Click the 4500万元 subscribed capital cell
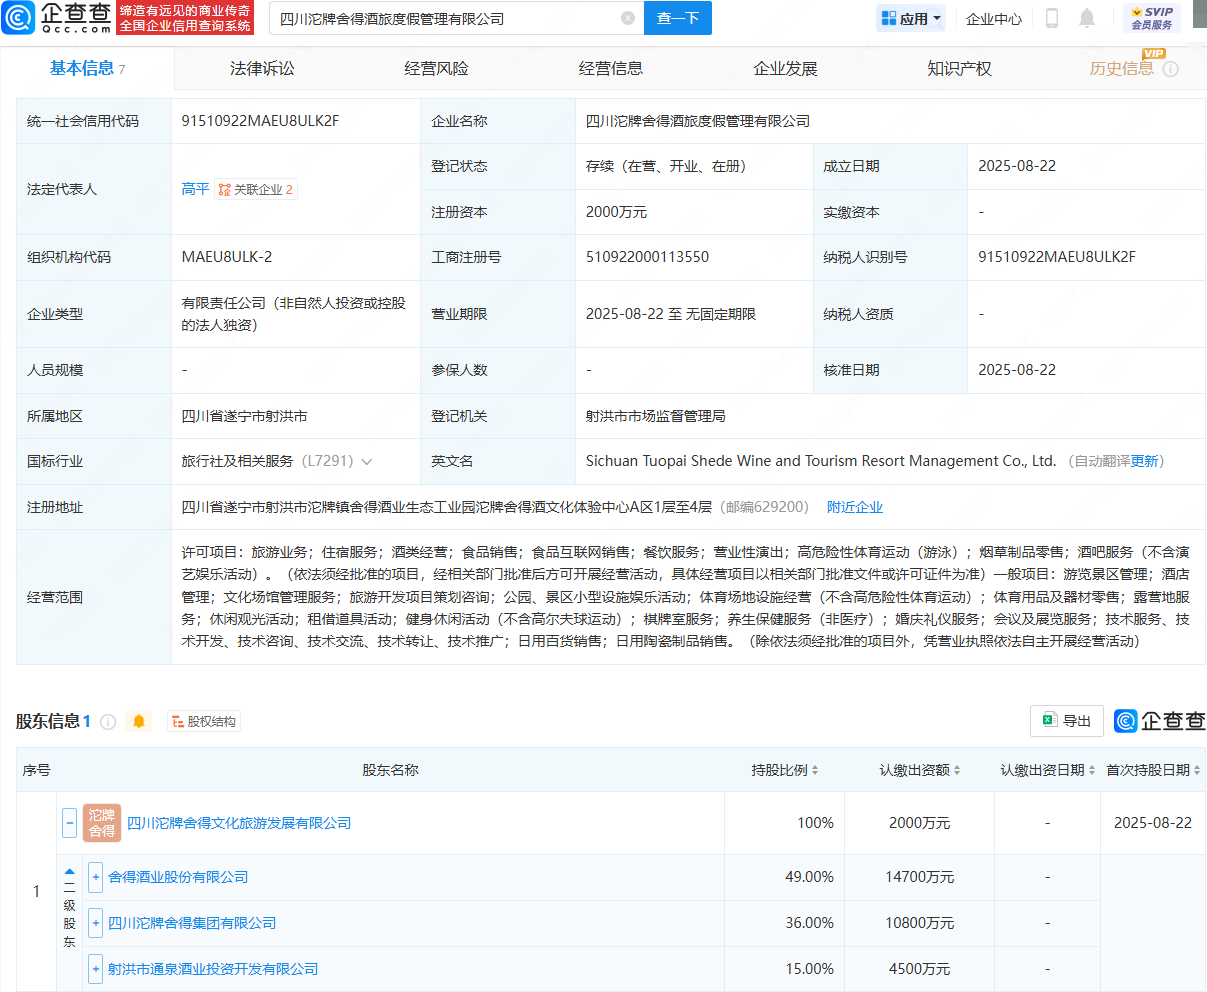 pos(919,969)
